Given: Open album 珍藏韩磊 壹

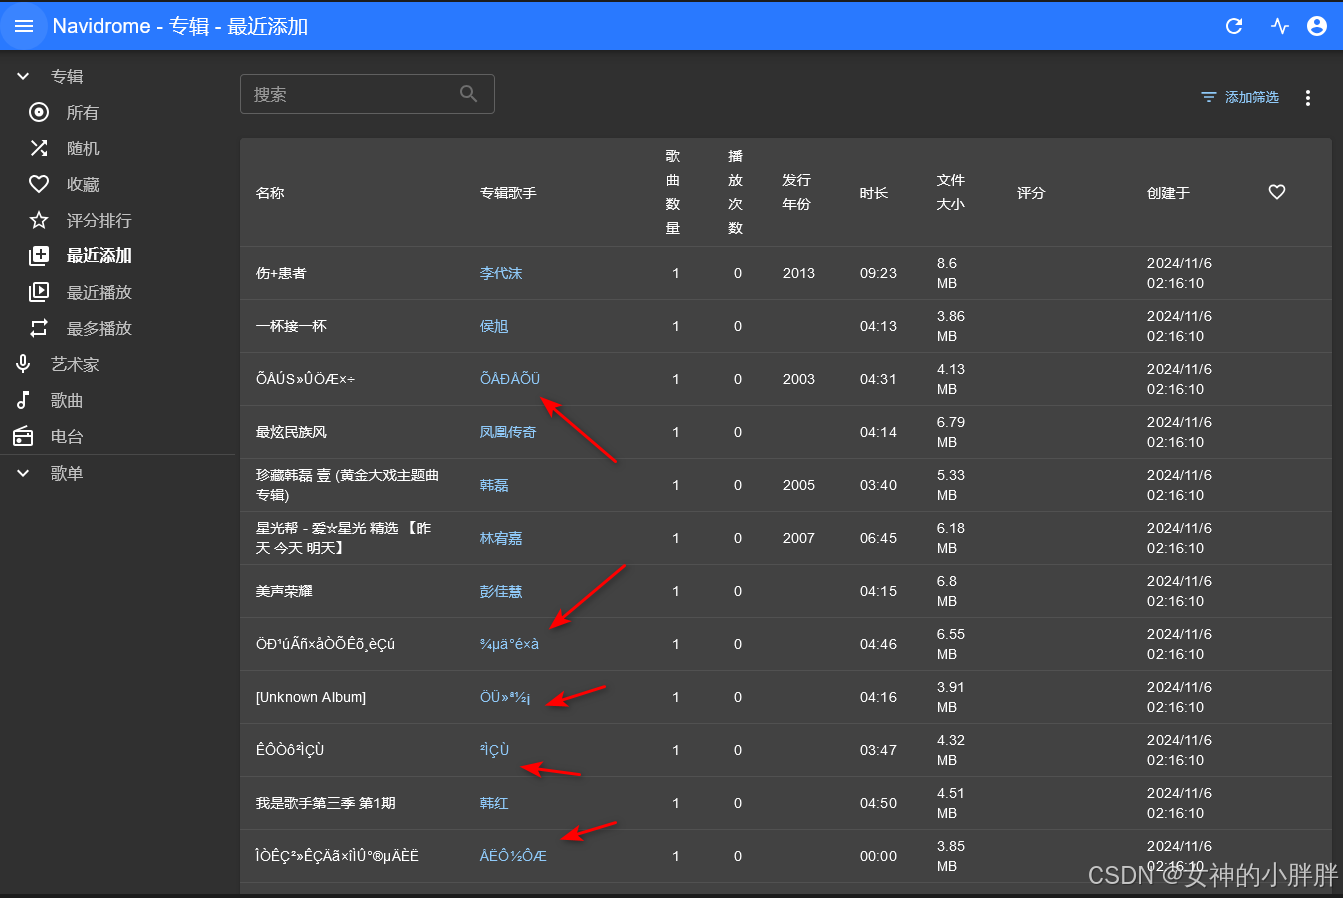Looking at the screenshot, I should (347, 485).
